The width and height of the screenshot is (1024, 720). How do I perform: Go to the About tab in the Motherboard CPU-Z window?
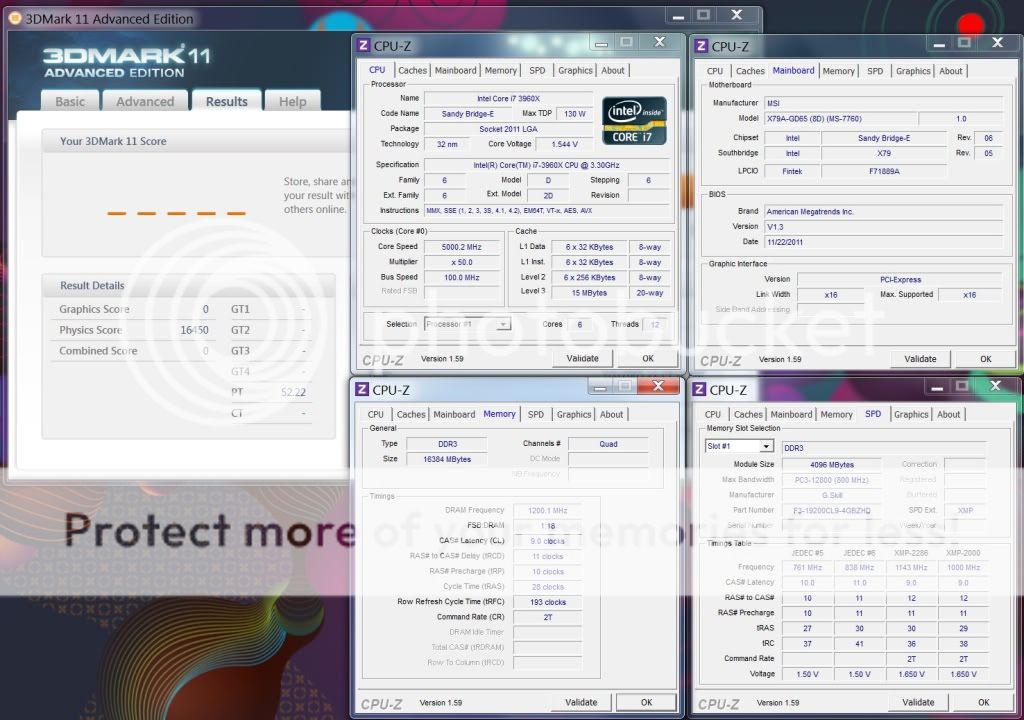pos(951,71)
